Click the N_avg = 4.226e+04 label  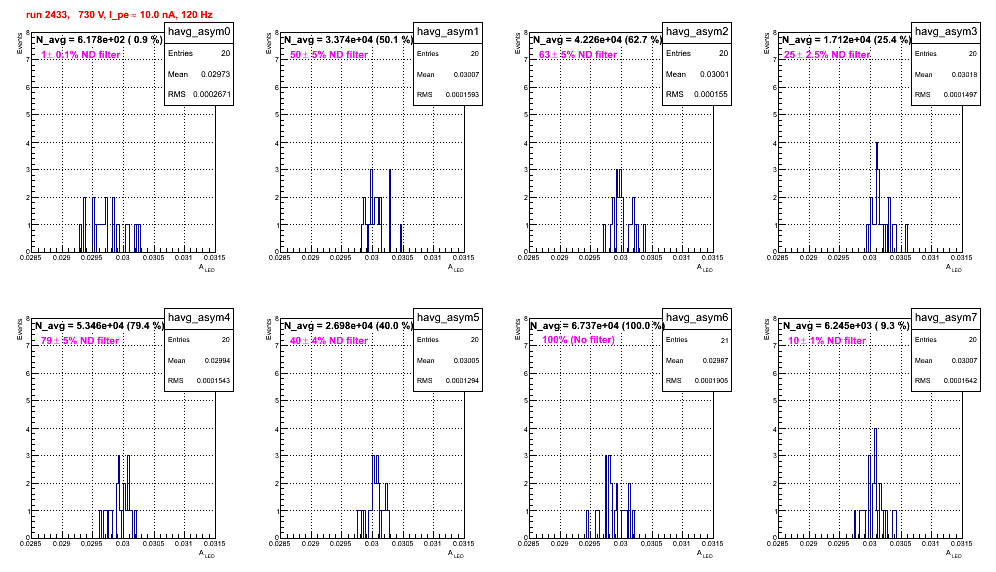click(597, 40)
